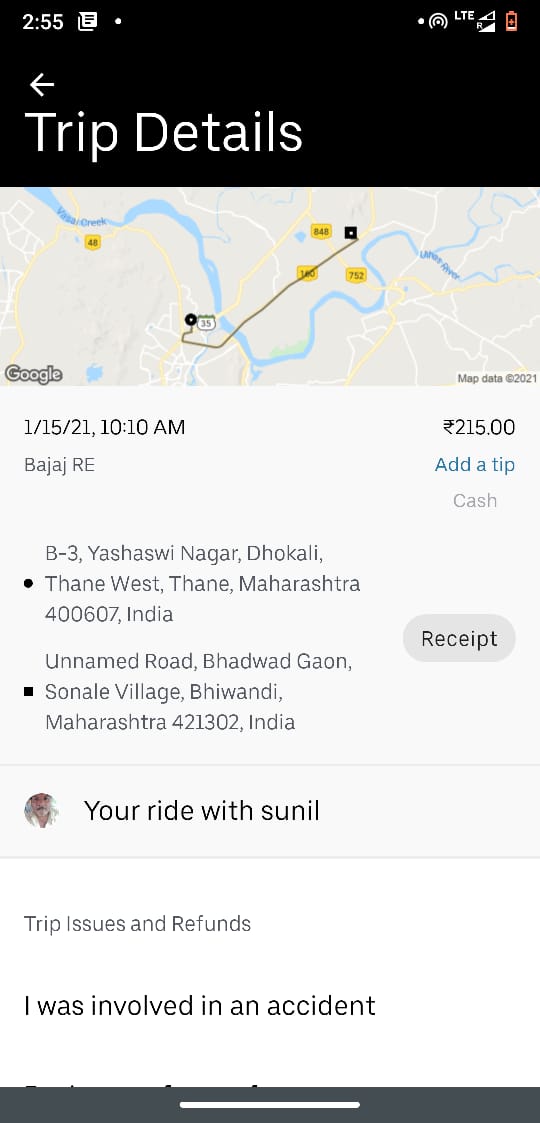Viewport: 540px width, 1123px height.
Task: Open the Receipt button
Action: pyautogui.click(x=459, y=638)
